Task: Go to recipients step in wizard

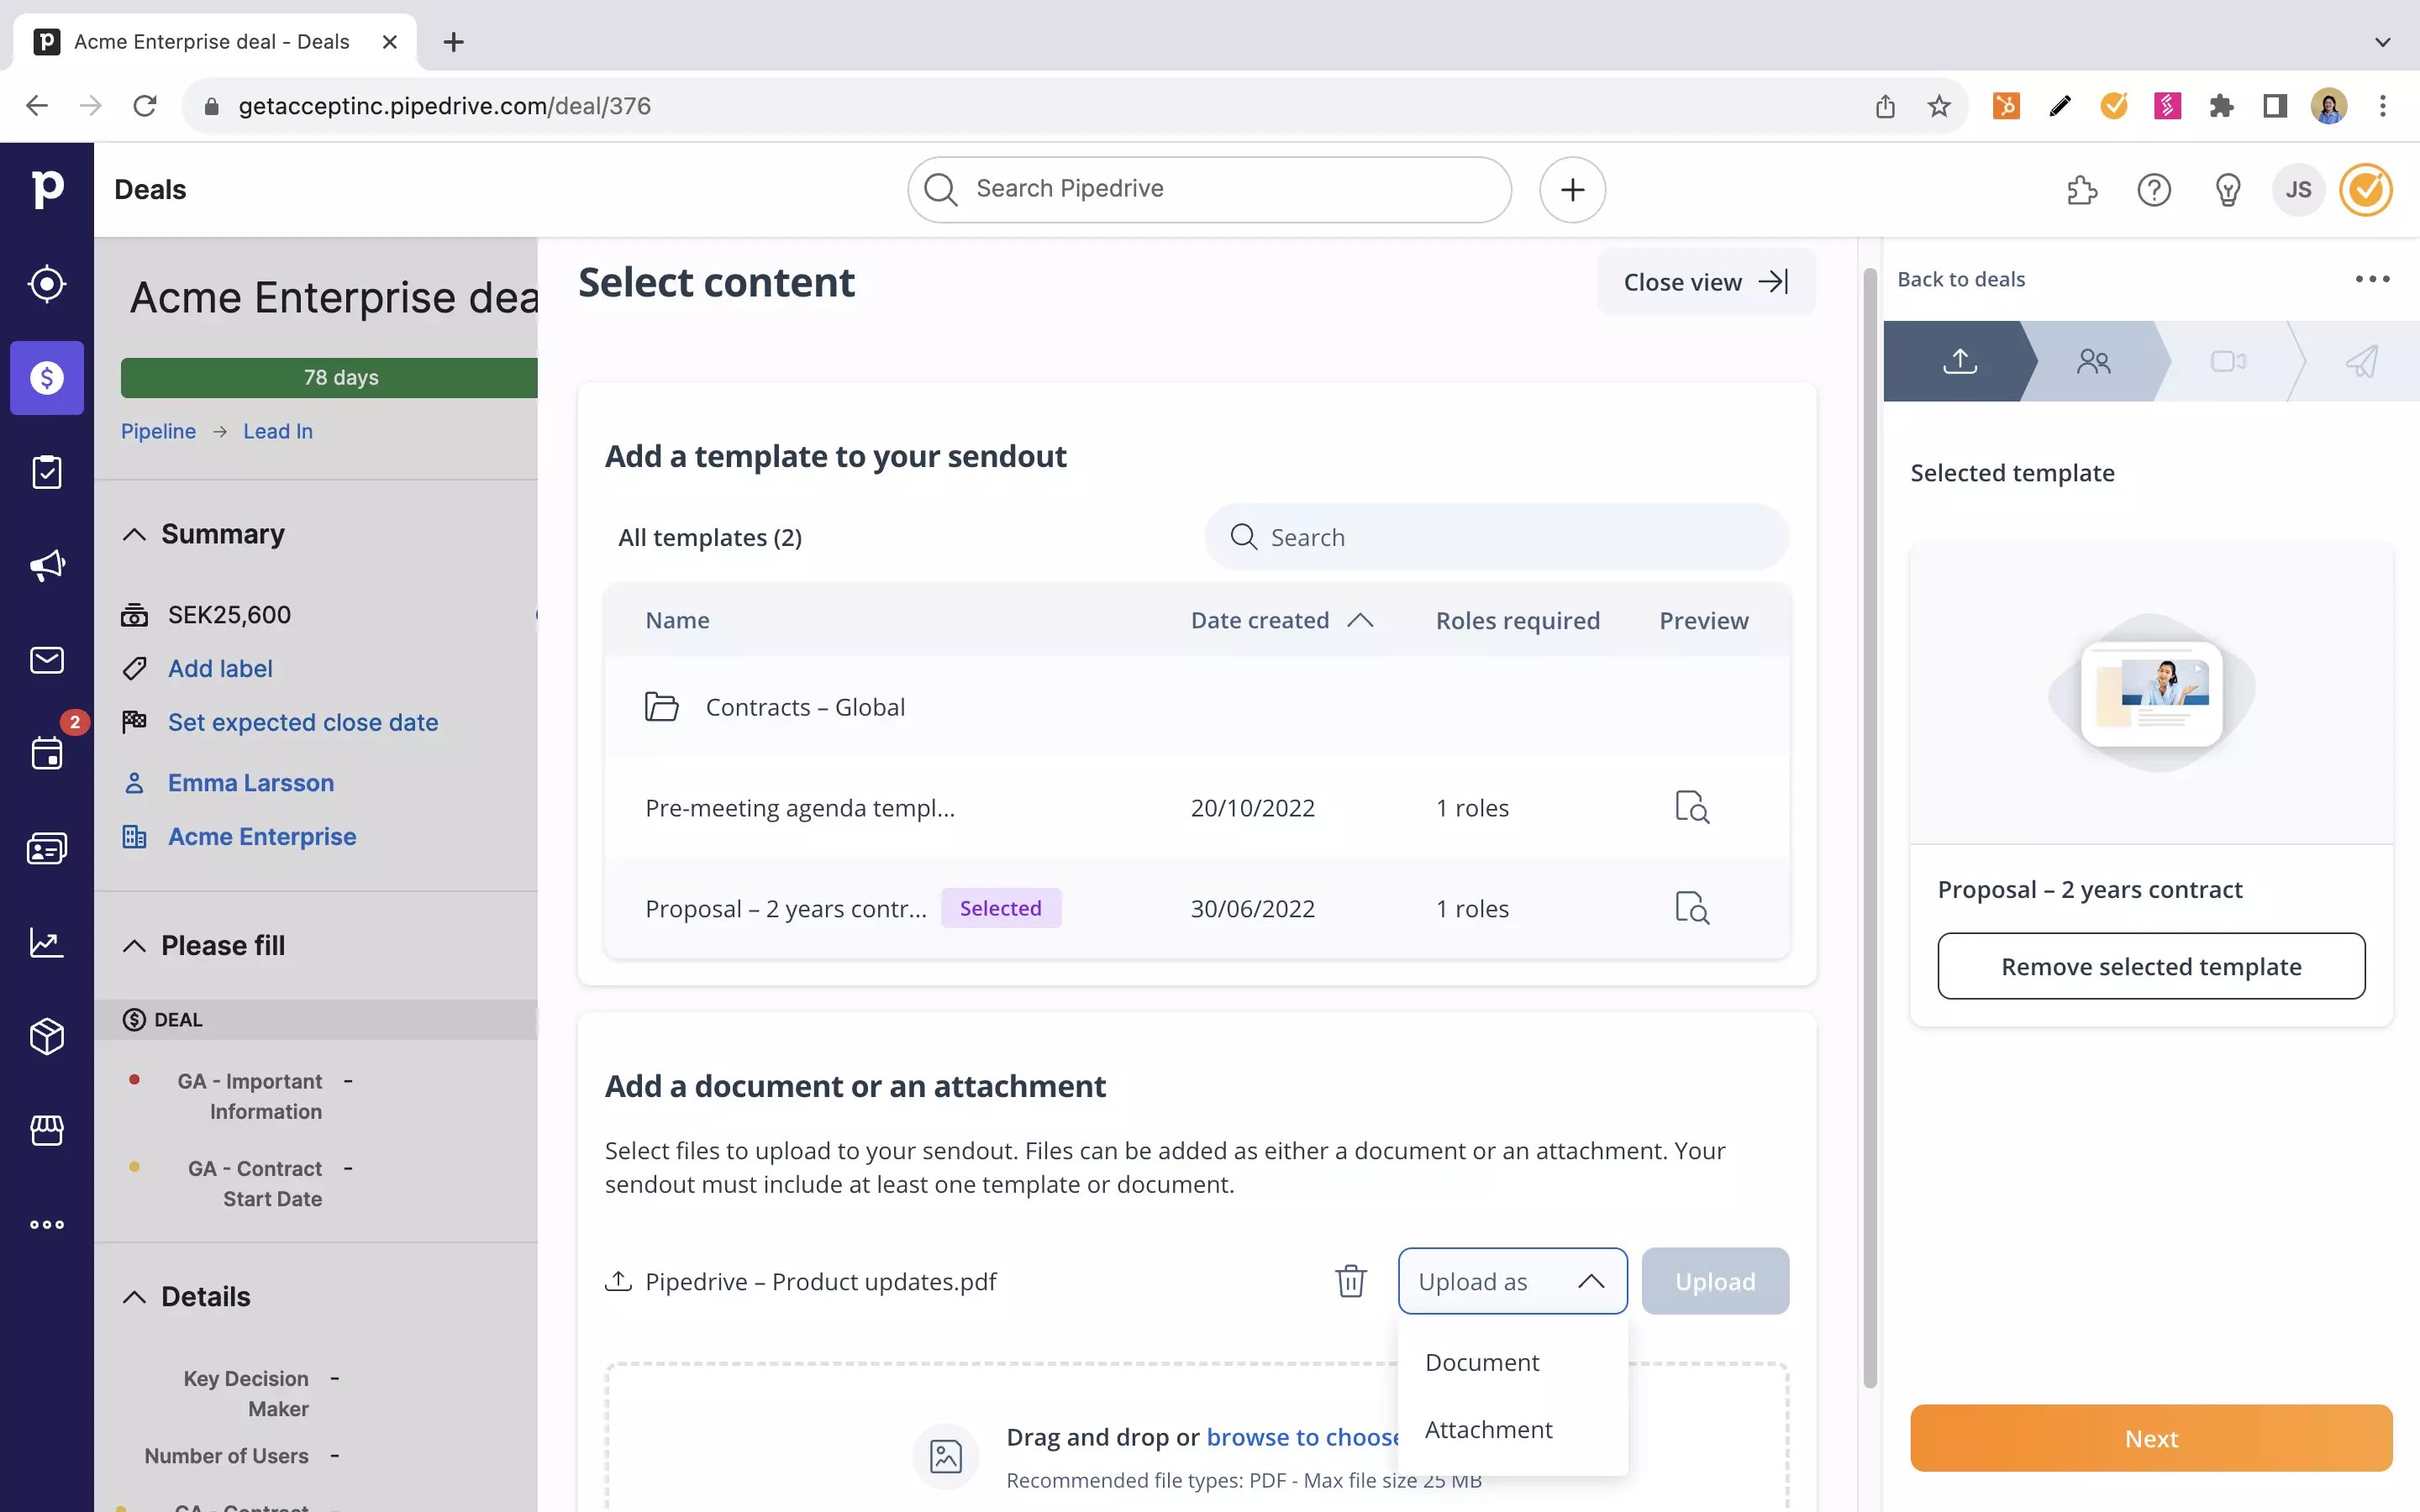Action: coord(2093,361)
